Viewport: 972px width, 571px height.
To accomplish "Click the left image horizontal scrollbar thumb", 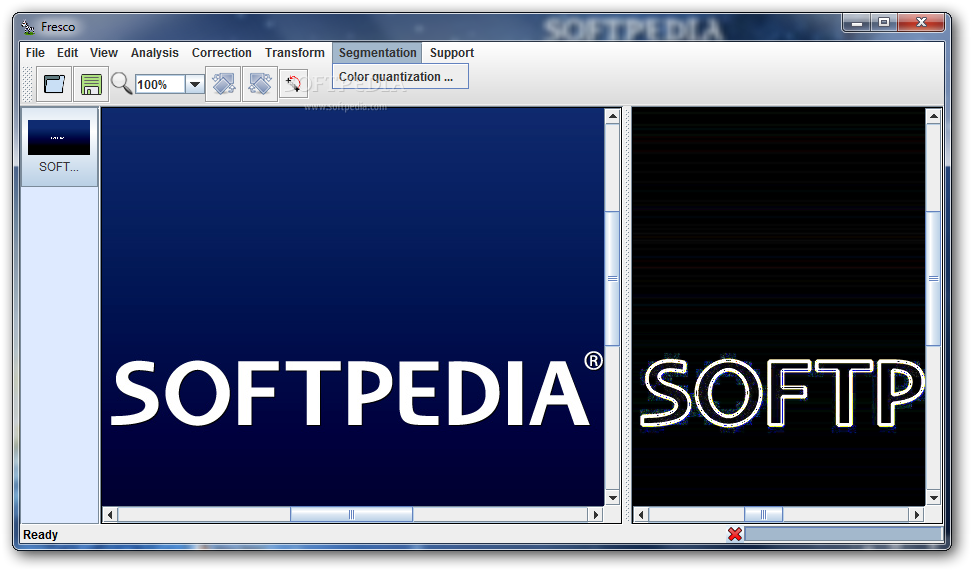I will click(351, 515).
